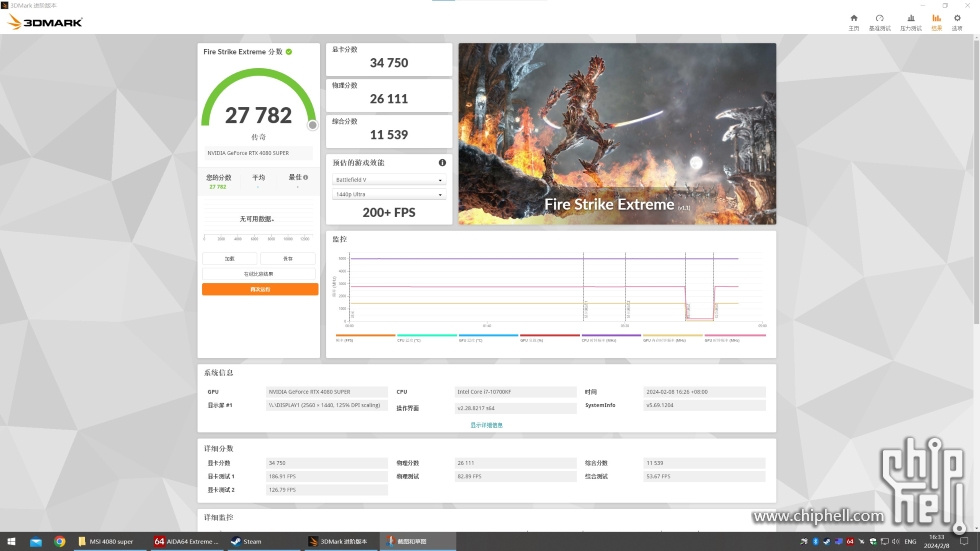Image resolution: width=980 pixels, height=551 pixels.
Task: Open Google Chrome from taskbar
Action: 59,542
